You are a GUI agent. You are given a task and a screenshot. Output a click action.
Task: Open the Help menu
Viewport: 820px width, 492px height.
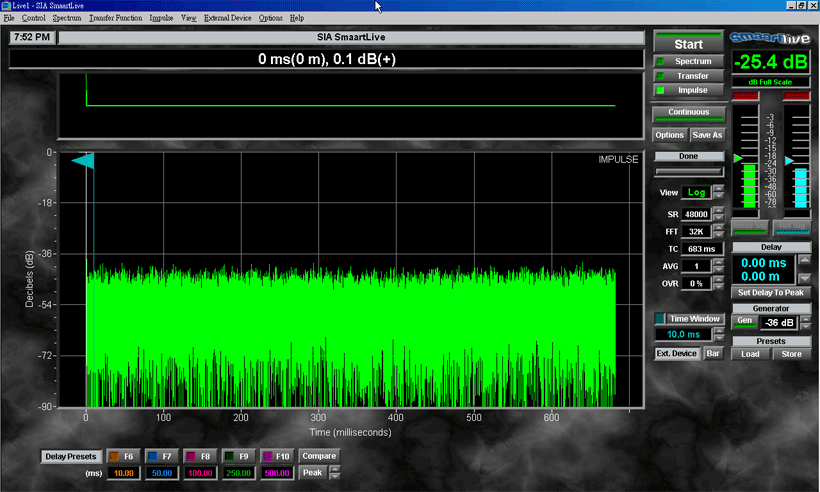tap(297, 18)
